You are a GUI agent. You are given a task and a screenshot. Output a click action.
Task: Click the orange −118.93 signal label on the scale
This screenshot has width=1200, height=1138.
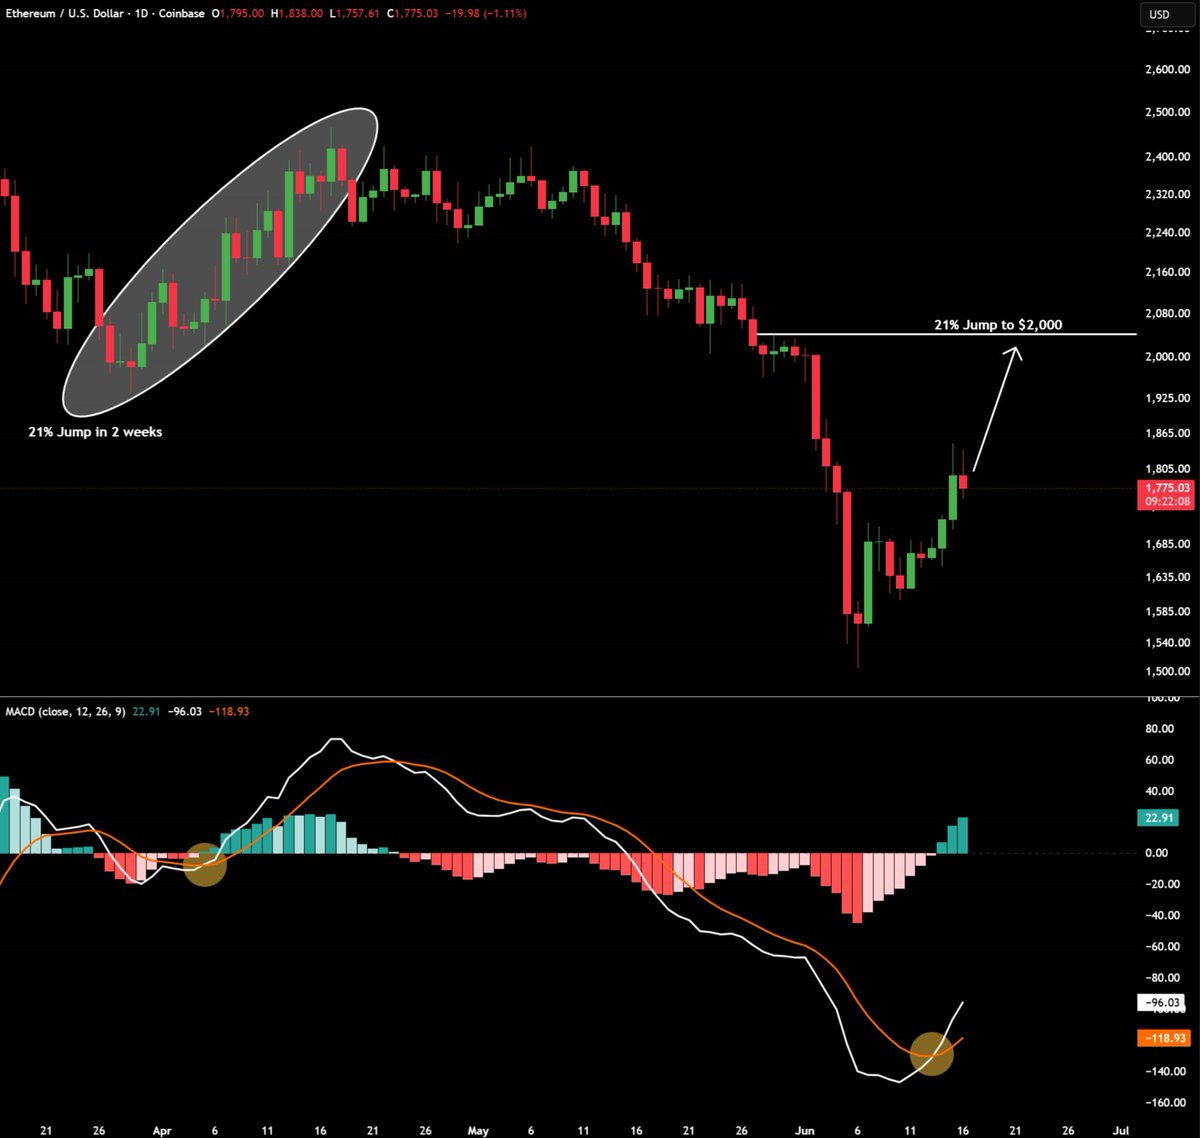point(1165,1038)
